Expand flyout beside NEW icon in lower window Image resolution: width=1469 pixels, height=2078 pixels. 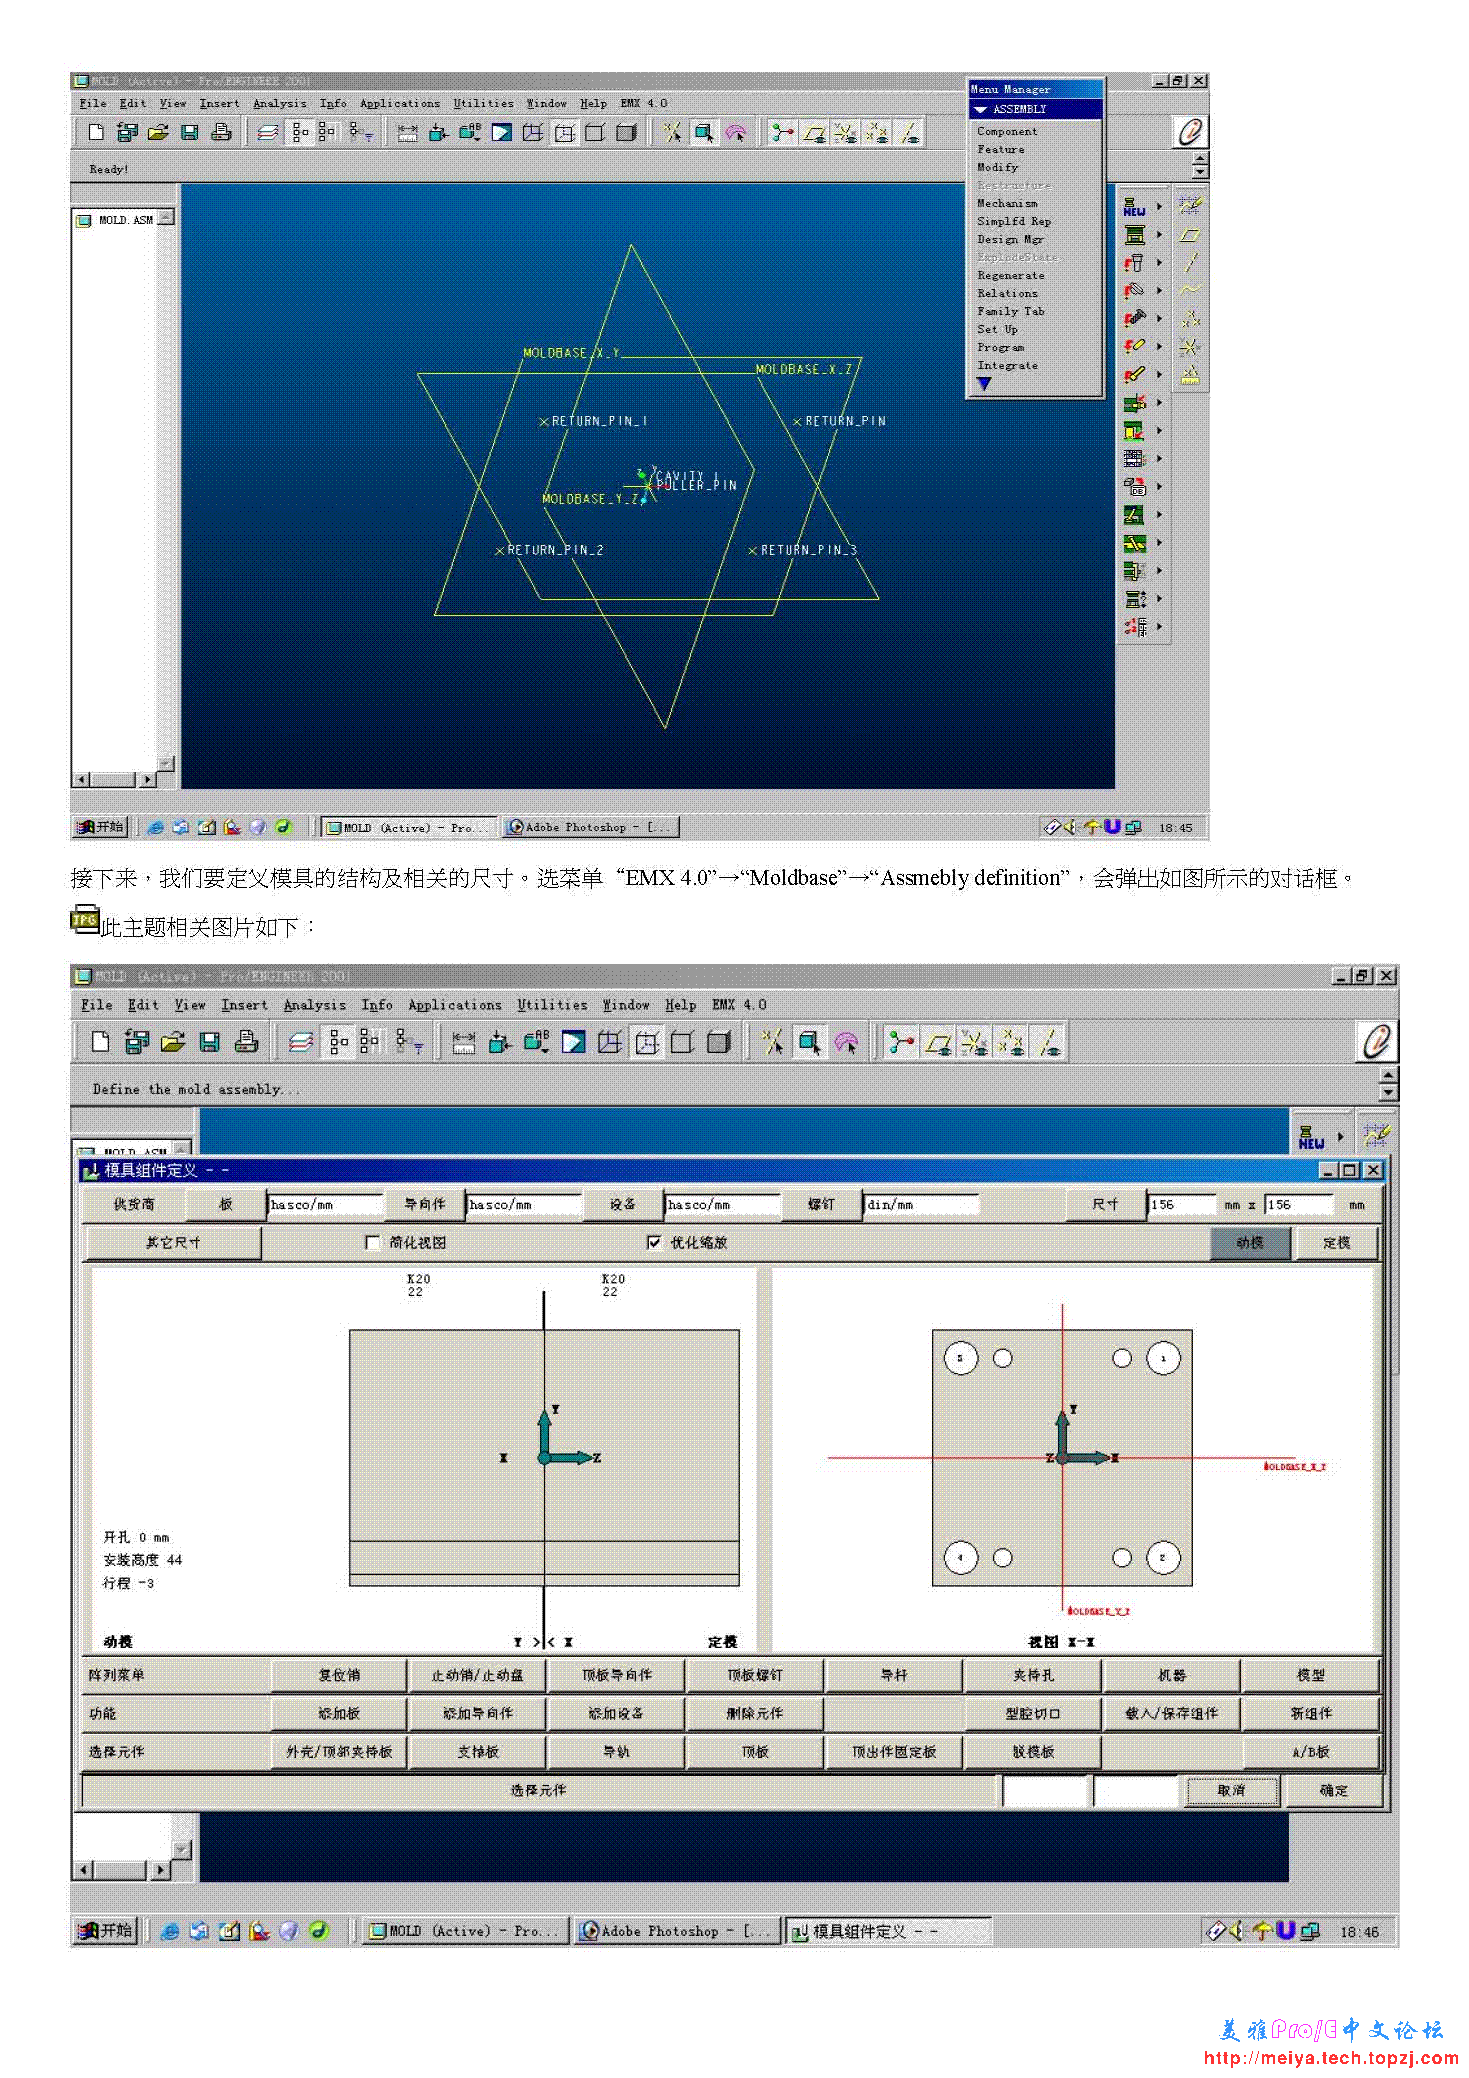tap(1340, 1137)
